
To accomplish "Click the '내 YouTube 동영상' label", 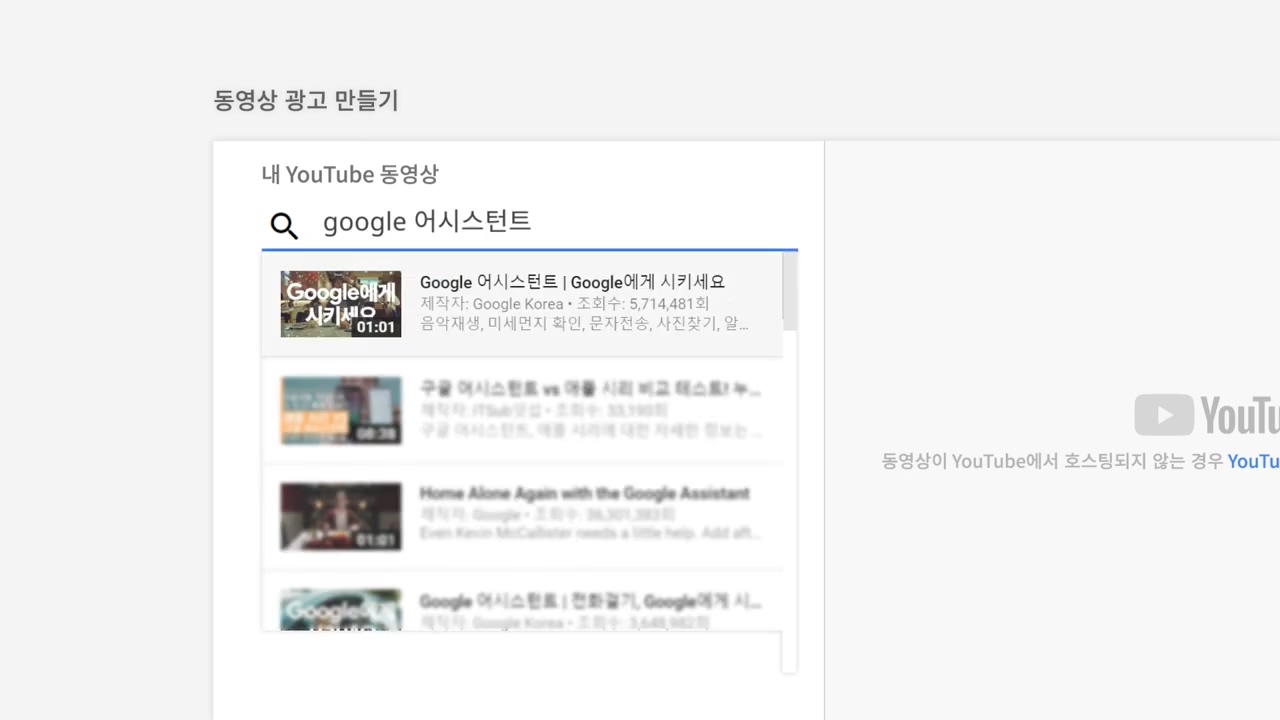I will coord(350,174).
